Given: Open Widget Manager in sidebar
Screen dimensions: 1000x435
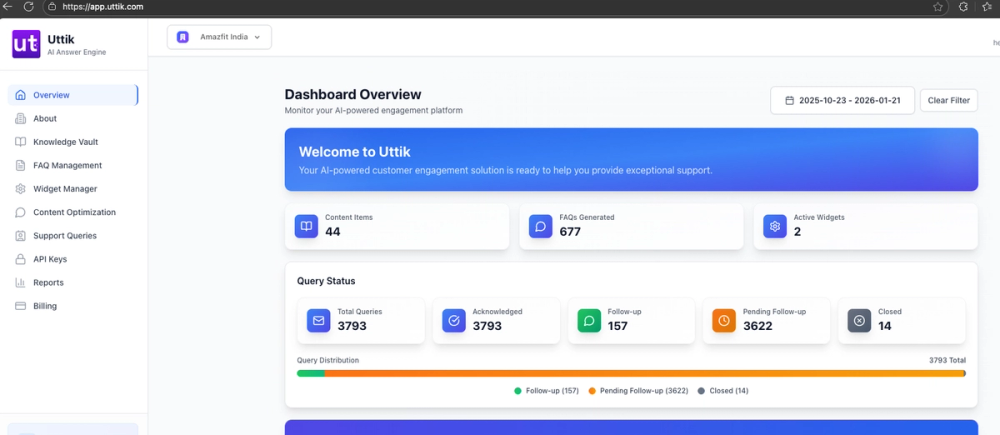Looking at the screenshot, I should tap(73, 189).
